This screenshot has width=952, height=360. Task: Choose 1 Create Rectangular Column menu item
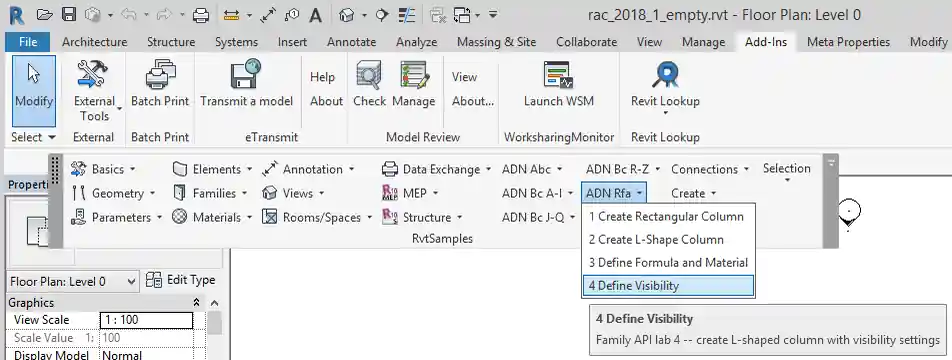(x=668, y=216)
